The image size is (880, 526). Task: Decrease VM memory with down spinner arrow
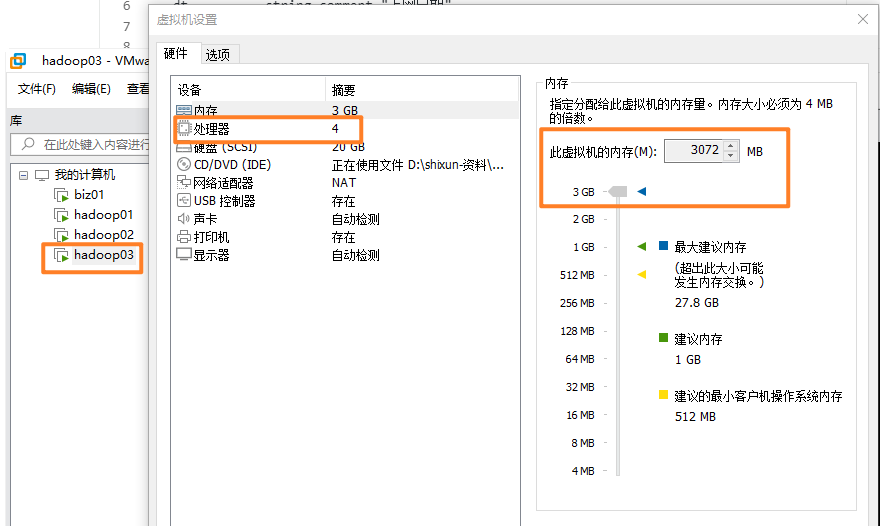point(730,156)
